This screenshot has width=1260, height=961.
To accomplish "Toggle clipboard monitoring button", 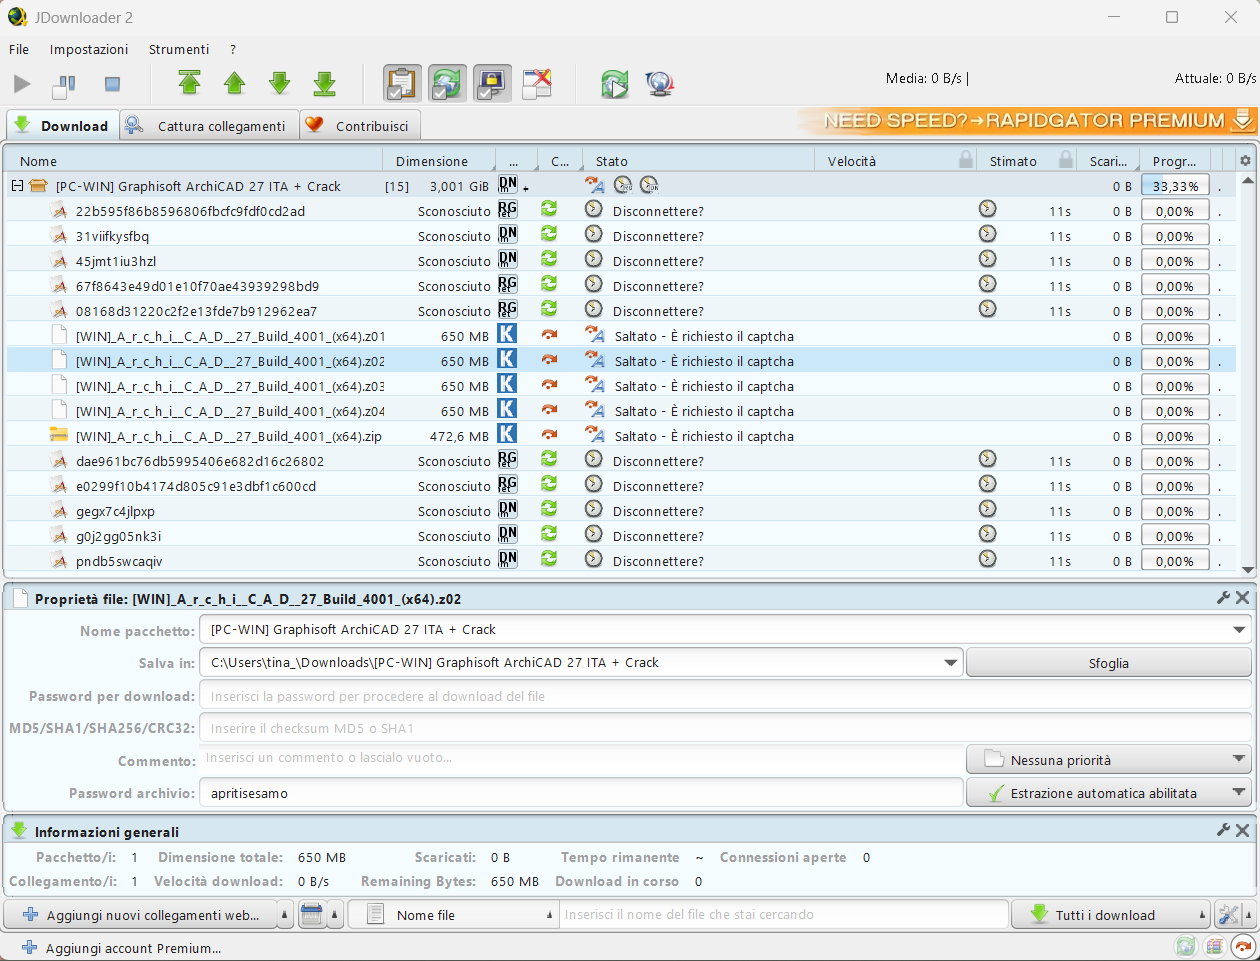I will 402,84.
